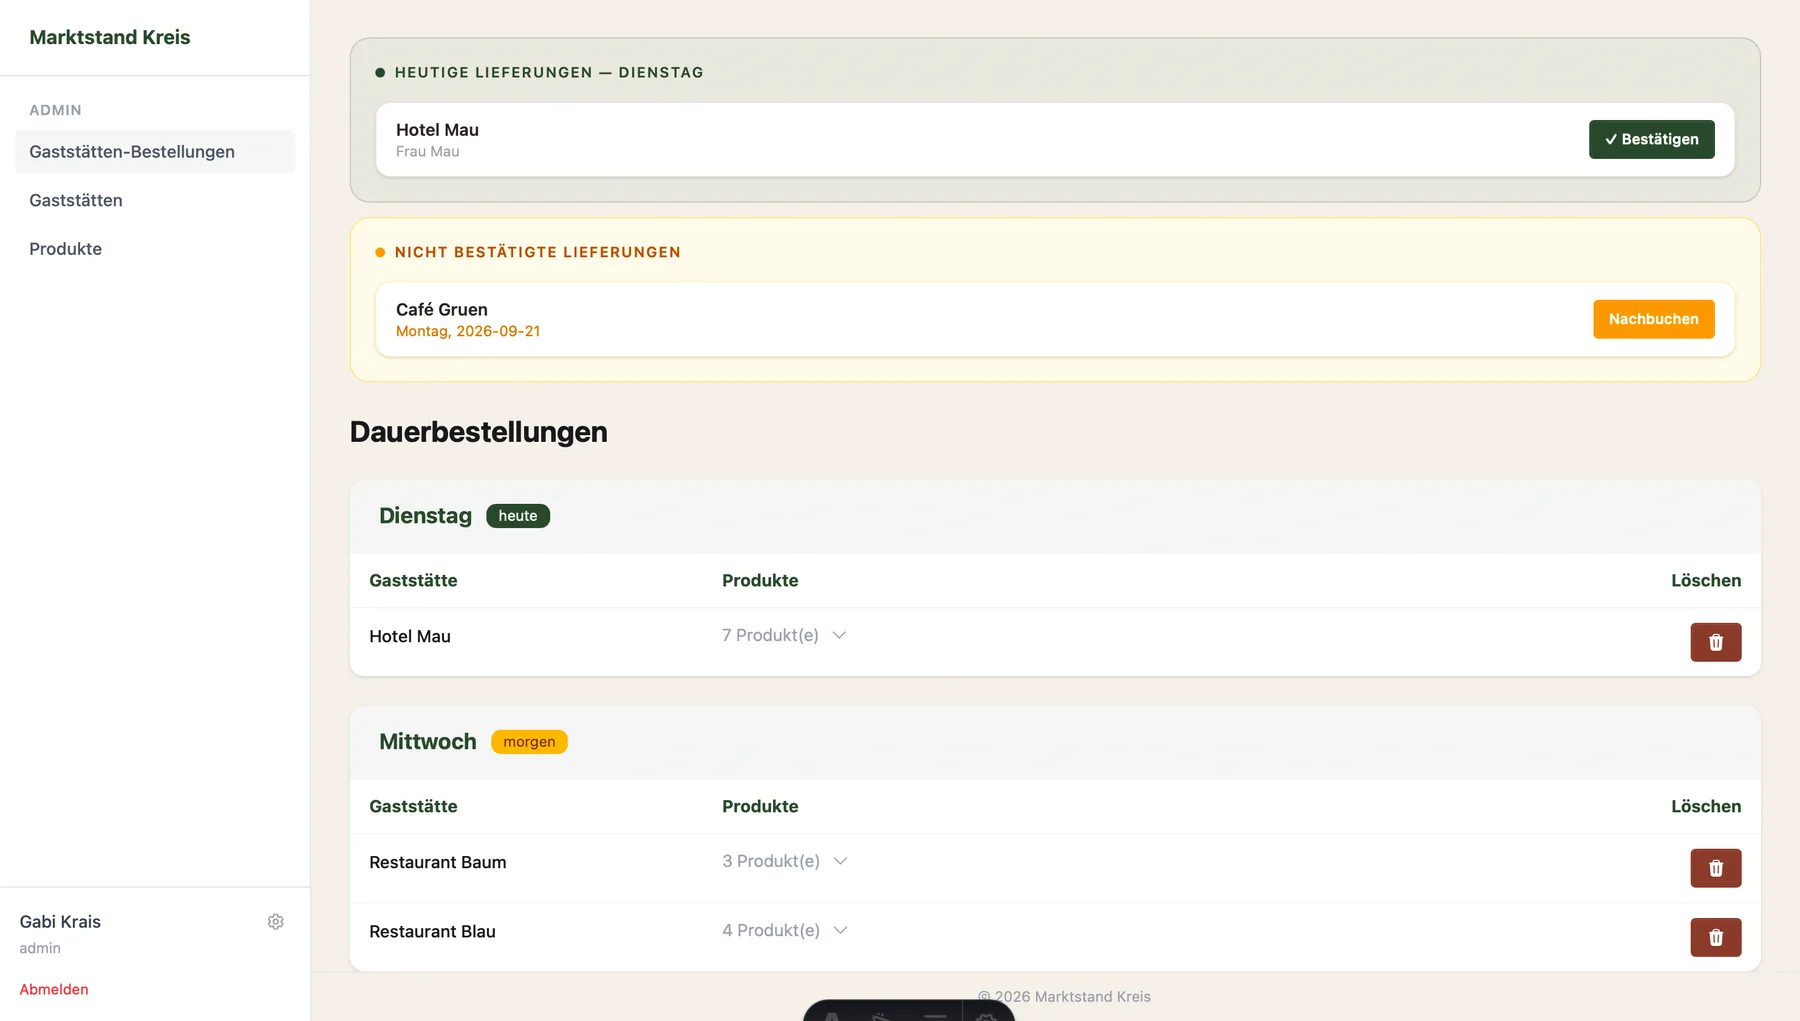The width and height of the screenshot is (1800, 1021).
Task: Select Café Gruen unconfirmed delivery entry
Action: pyautogui.click(x=1055, y=320)
